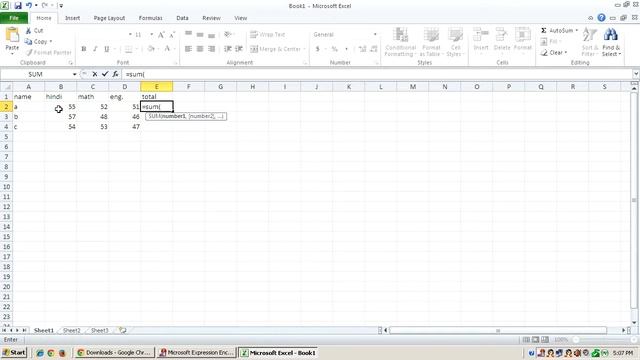Click Select All corner of the grid
This screenshot has width=640, height=360.
point(6,87)
